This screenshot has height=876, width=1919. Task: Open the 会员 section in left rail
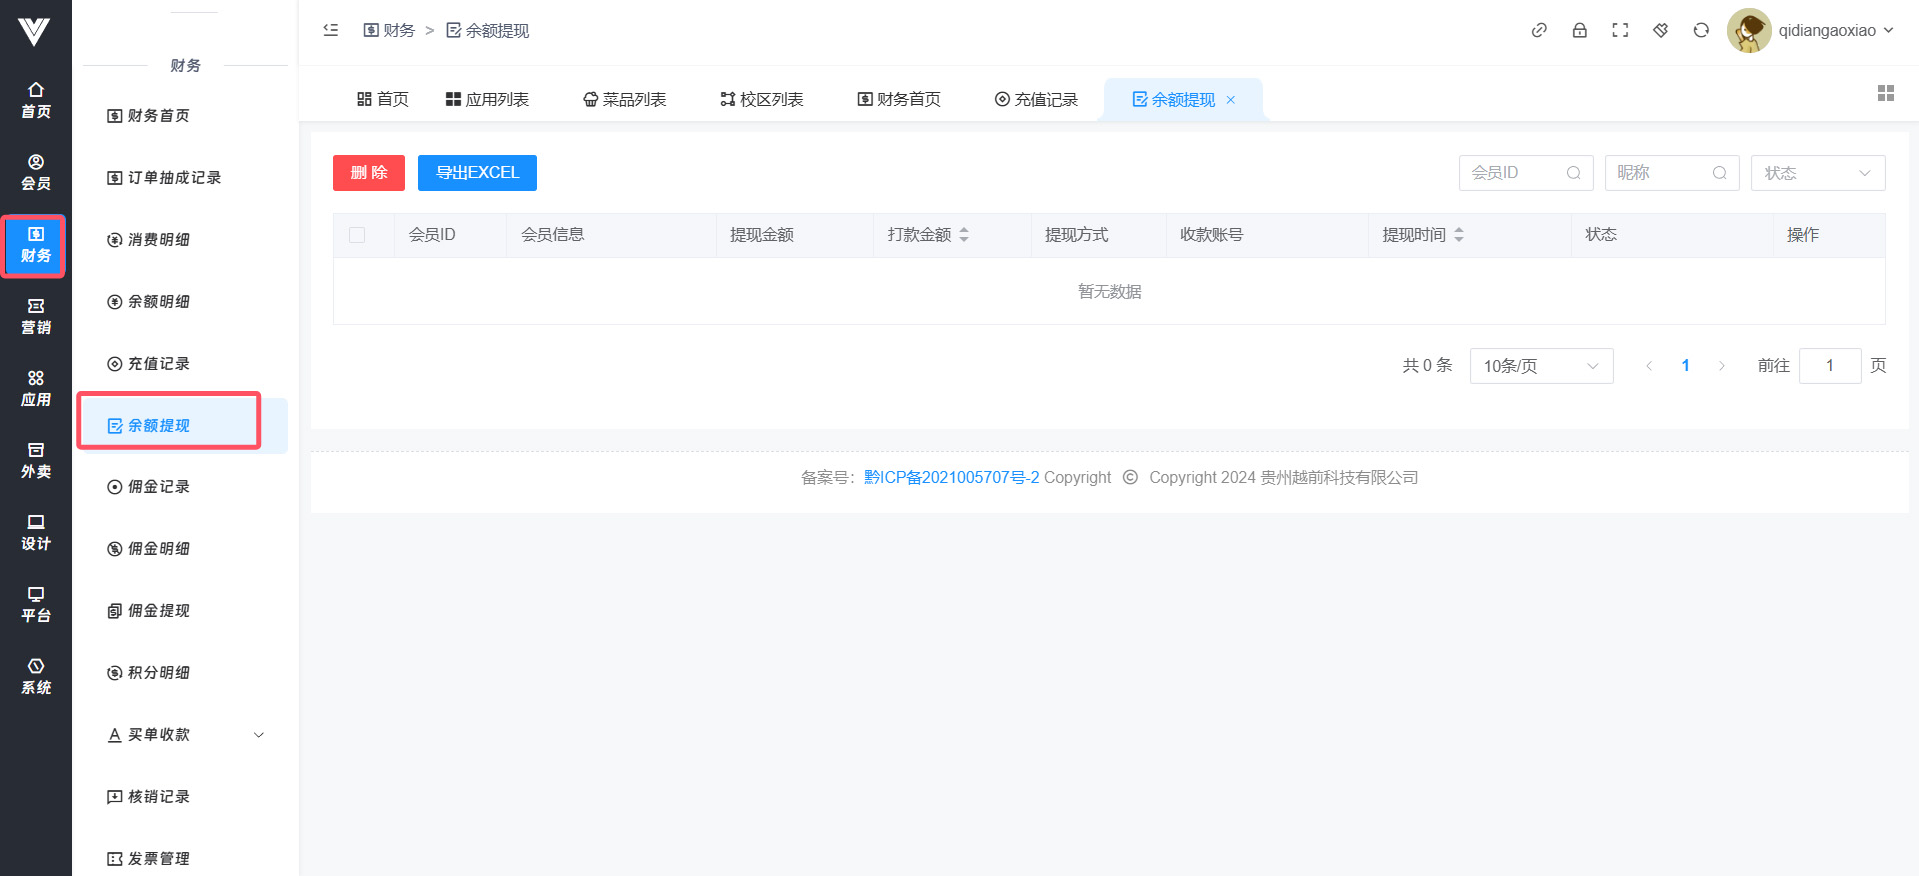(x=36, y=173)
